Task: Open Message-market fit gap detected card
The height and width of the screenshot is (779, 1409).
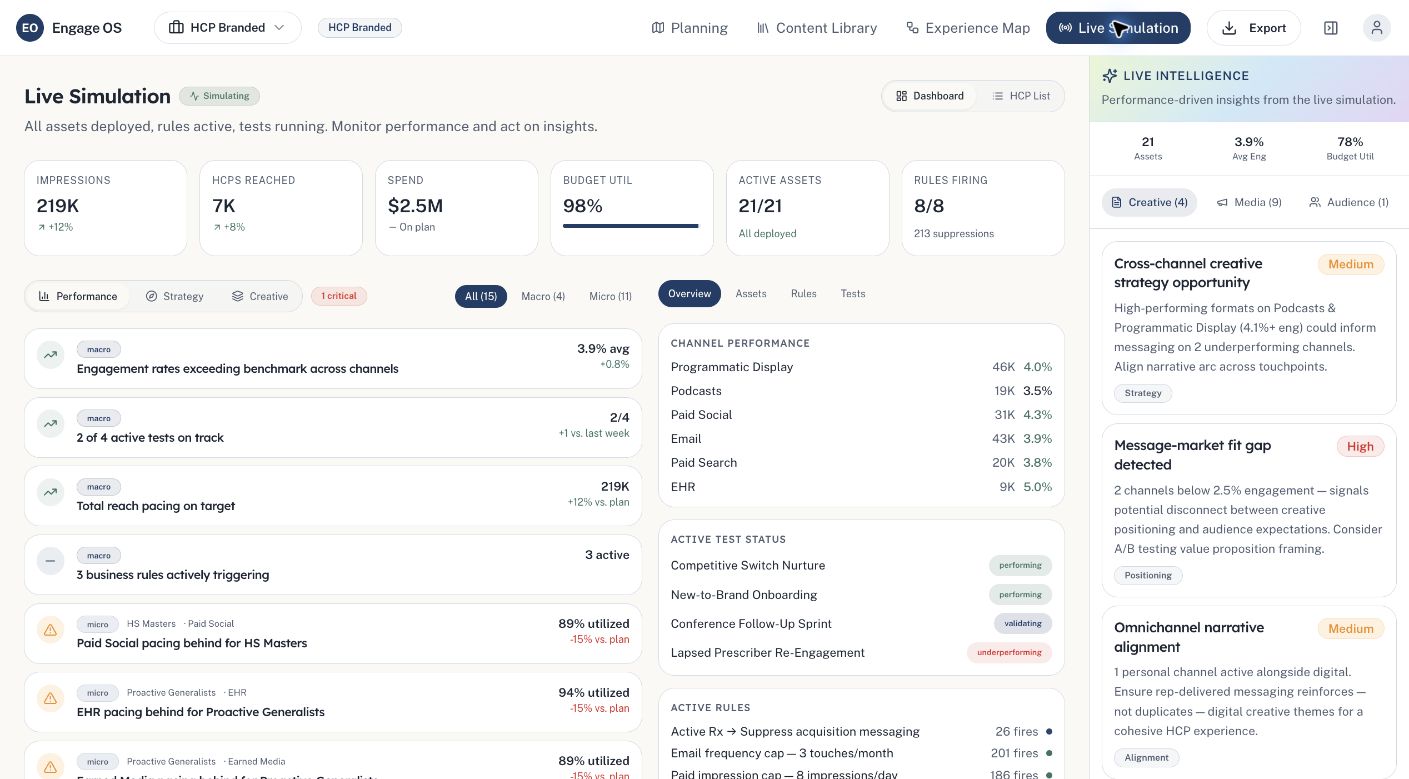Action: [x=1249, y=510]
